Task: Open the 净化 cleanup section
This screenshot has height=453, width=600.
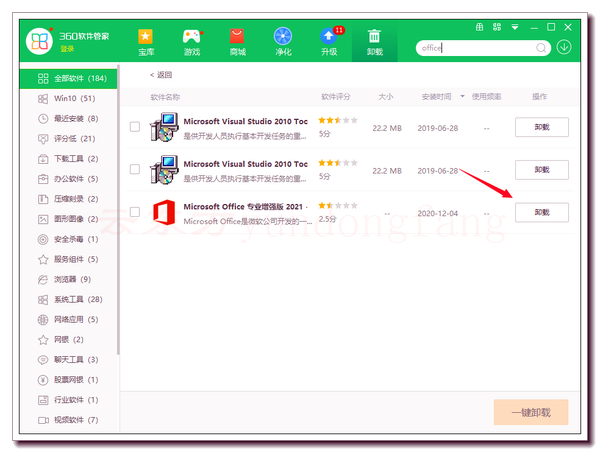Action: [x=283, y=42]
